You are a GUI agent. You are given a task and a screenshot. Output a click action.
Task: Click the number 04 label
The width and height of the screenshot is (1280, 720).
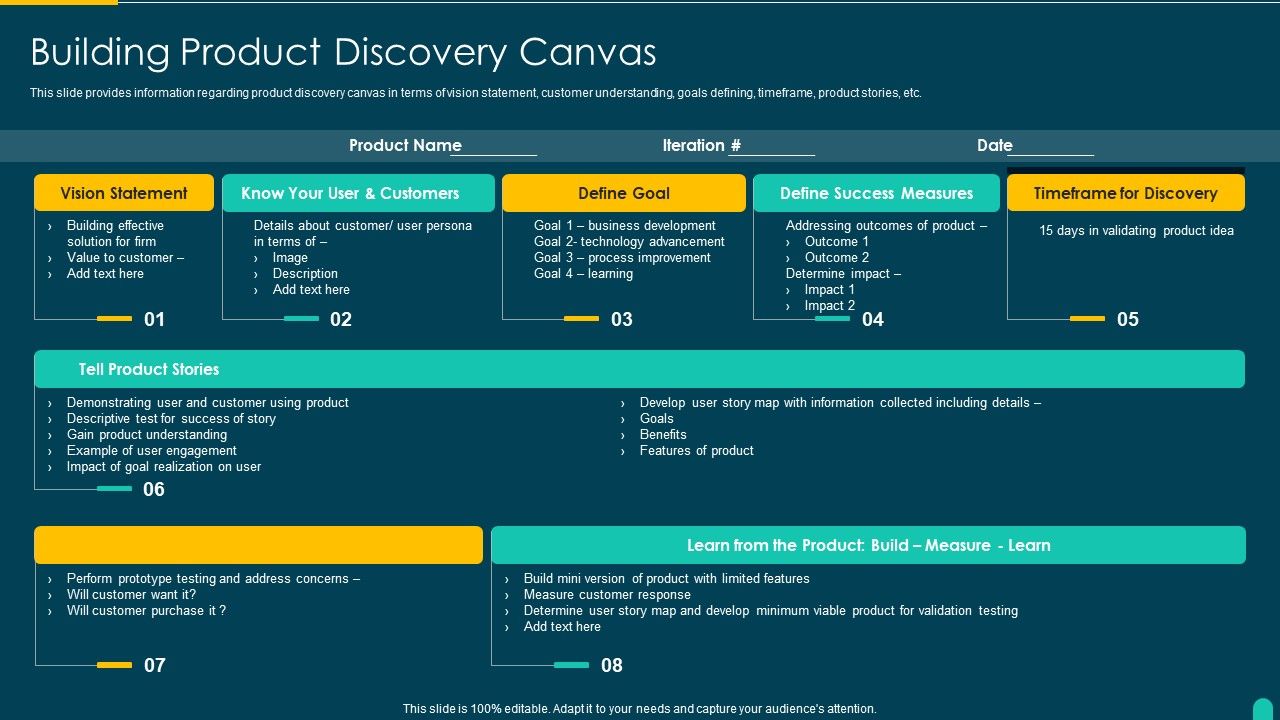tap(873, 319)
